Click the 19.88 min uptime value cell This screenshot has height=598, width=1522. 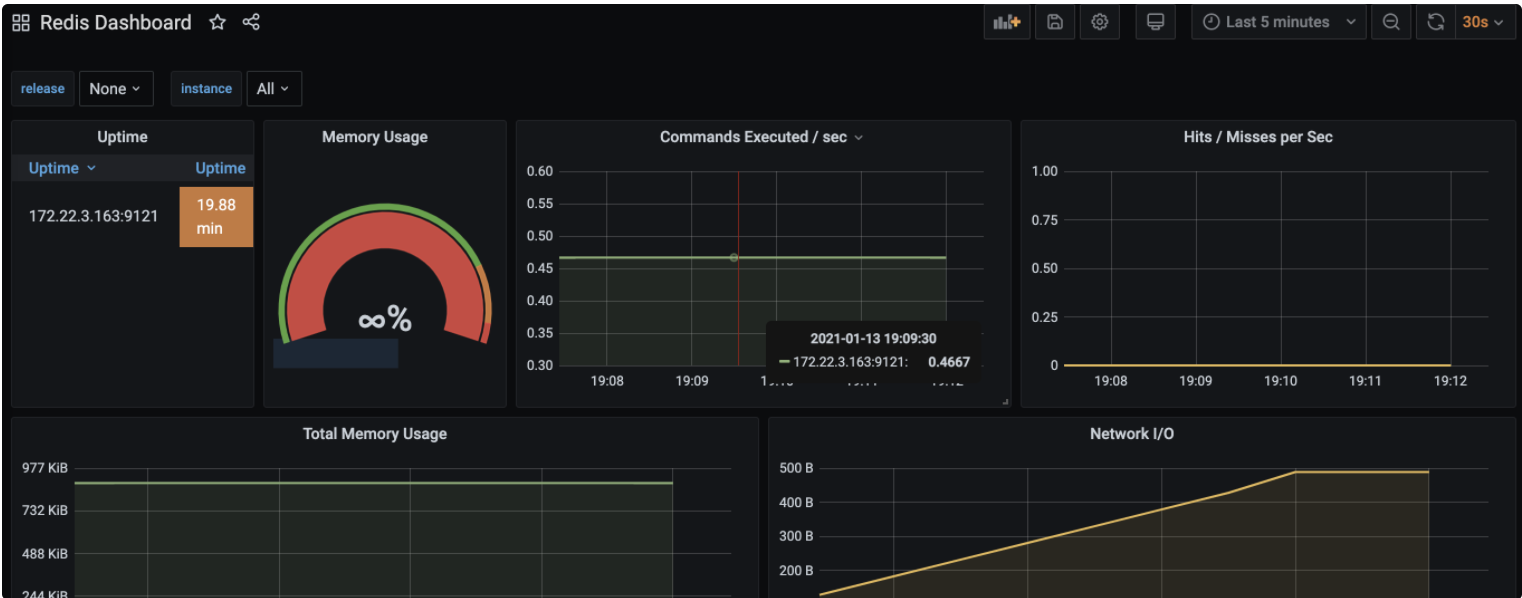click(216, 216)
